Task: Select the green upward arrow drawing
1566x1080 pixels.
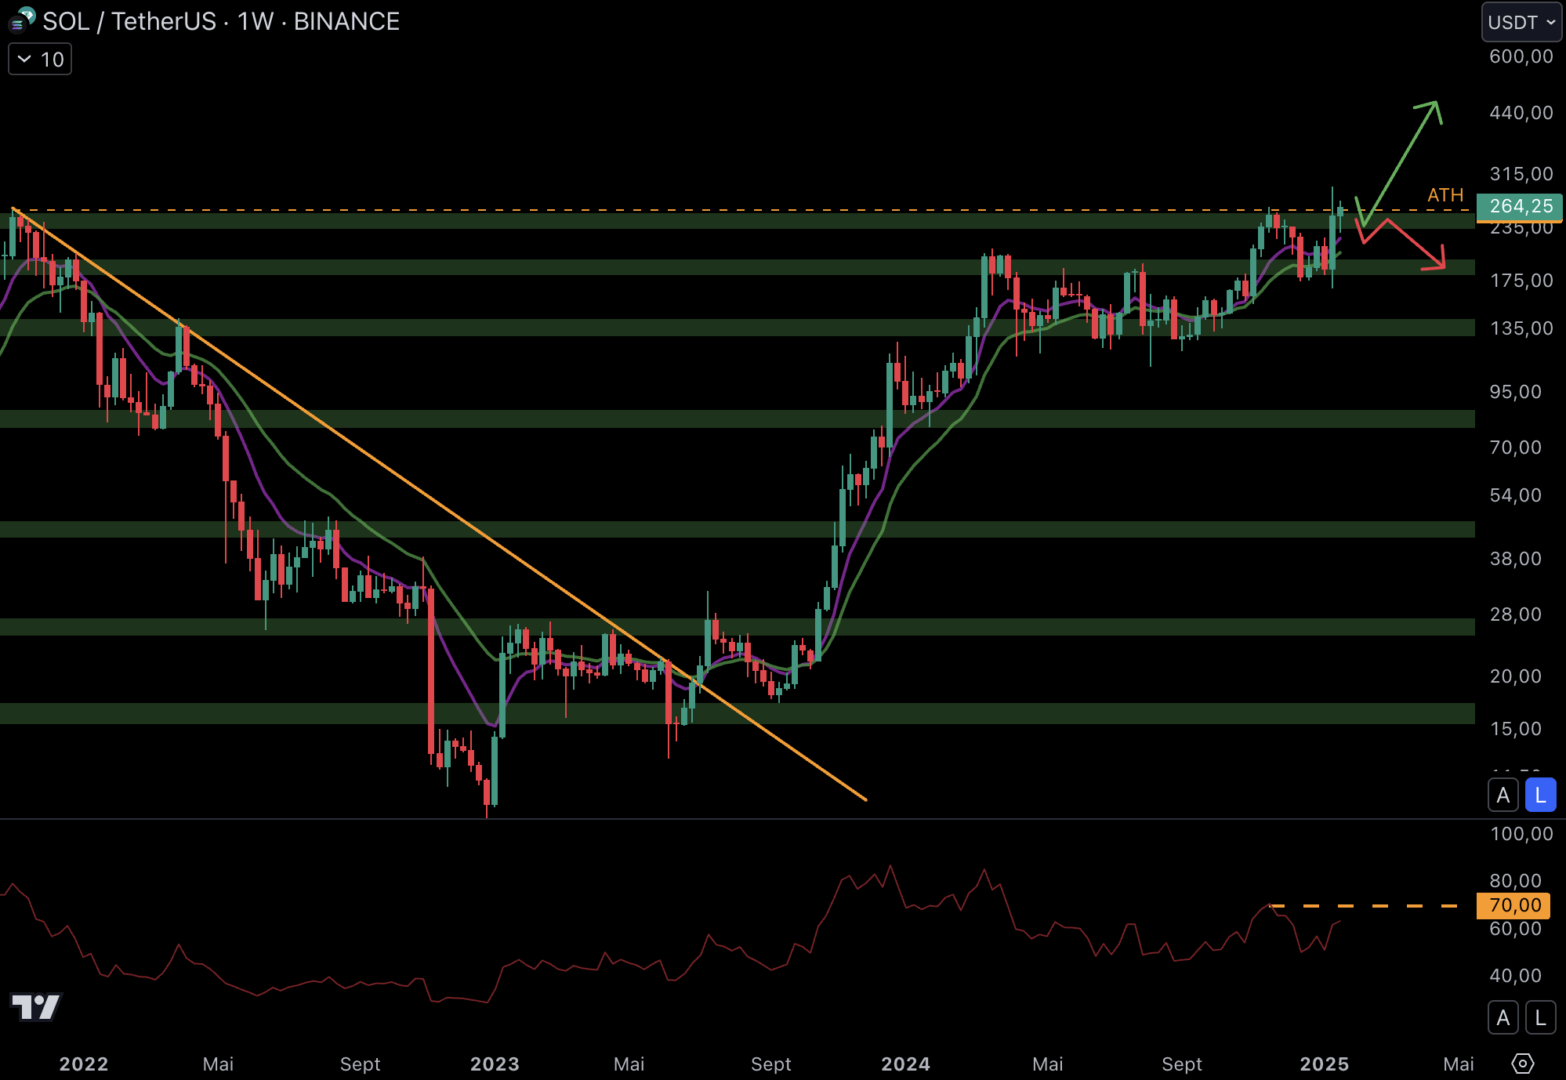Action: tap(1402, 160)
